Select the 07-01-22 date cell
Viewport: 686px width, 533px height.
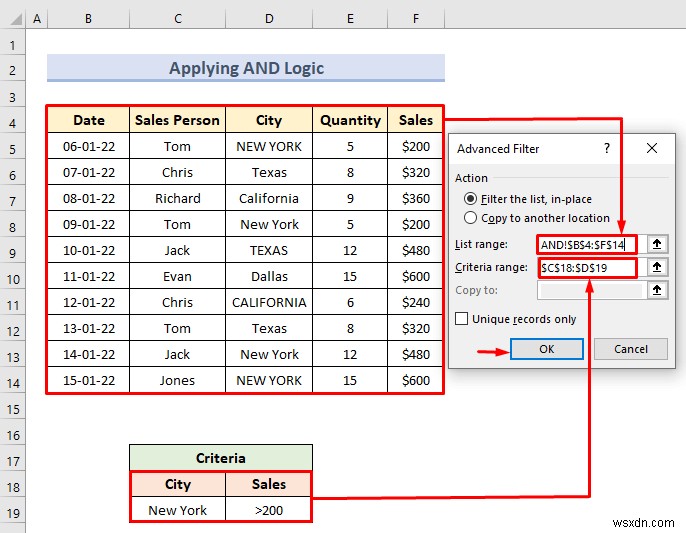point(89,172)
